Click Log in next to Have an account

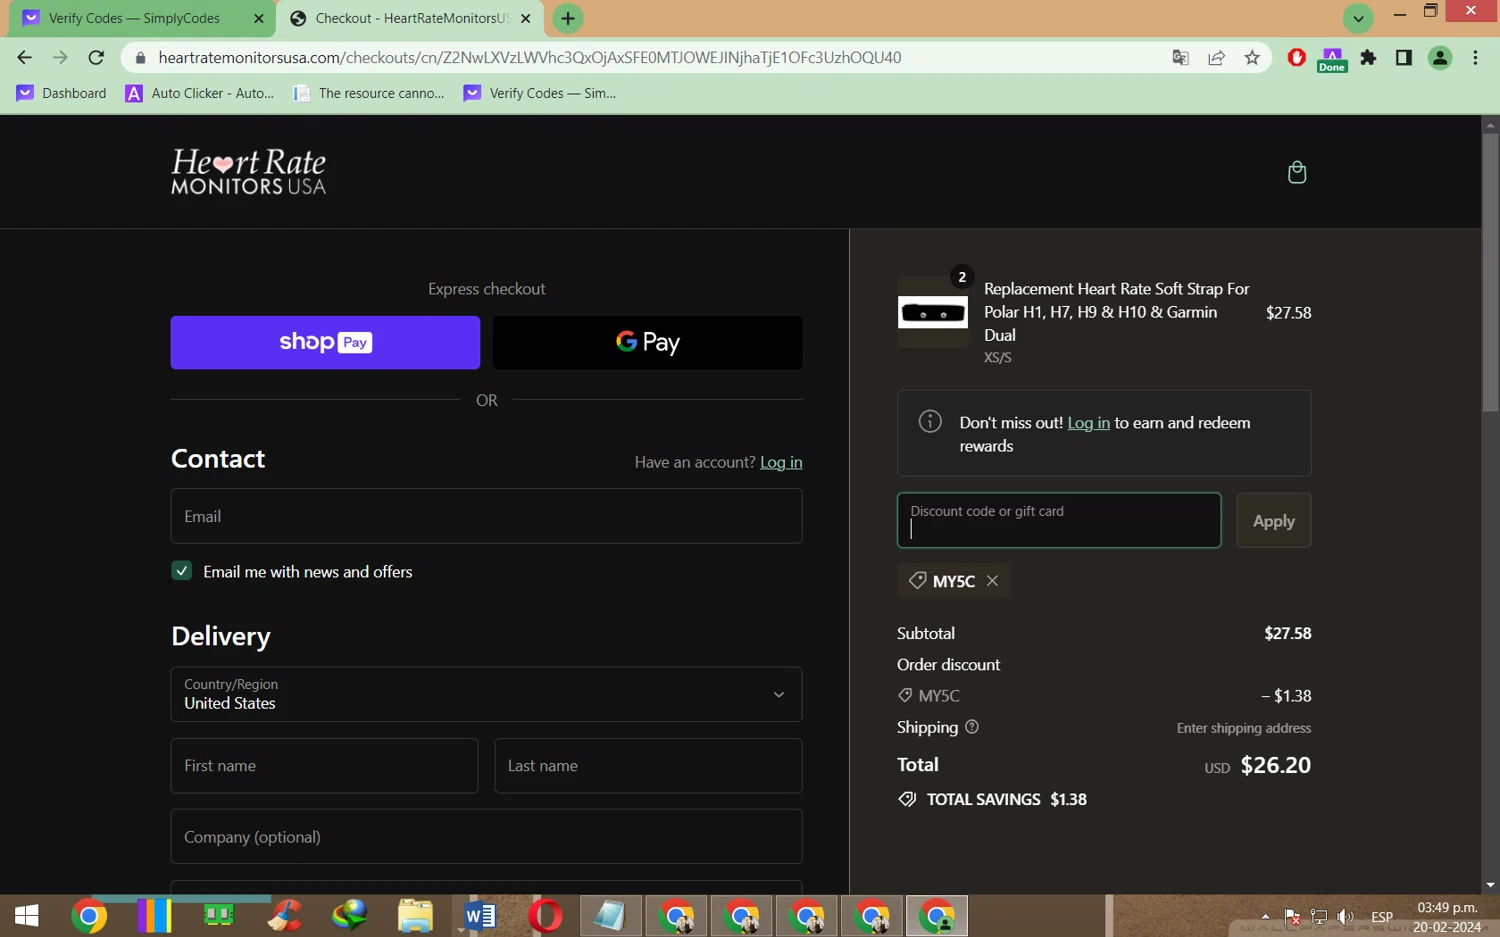[781, 462]
